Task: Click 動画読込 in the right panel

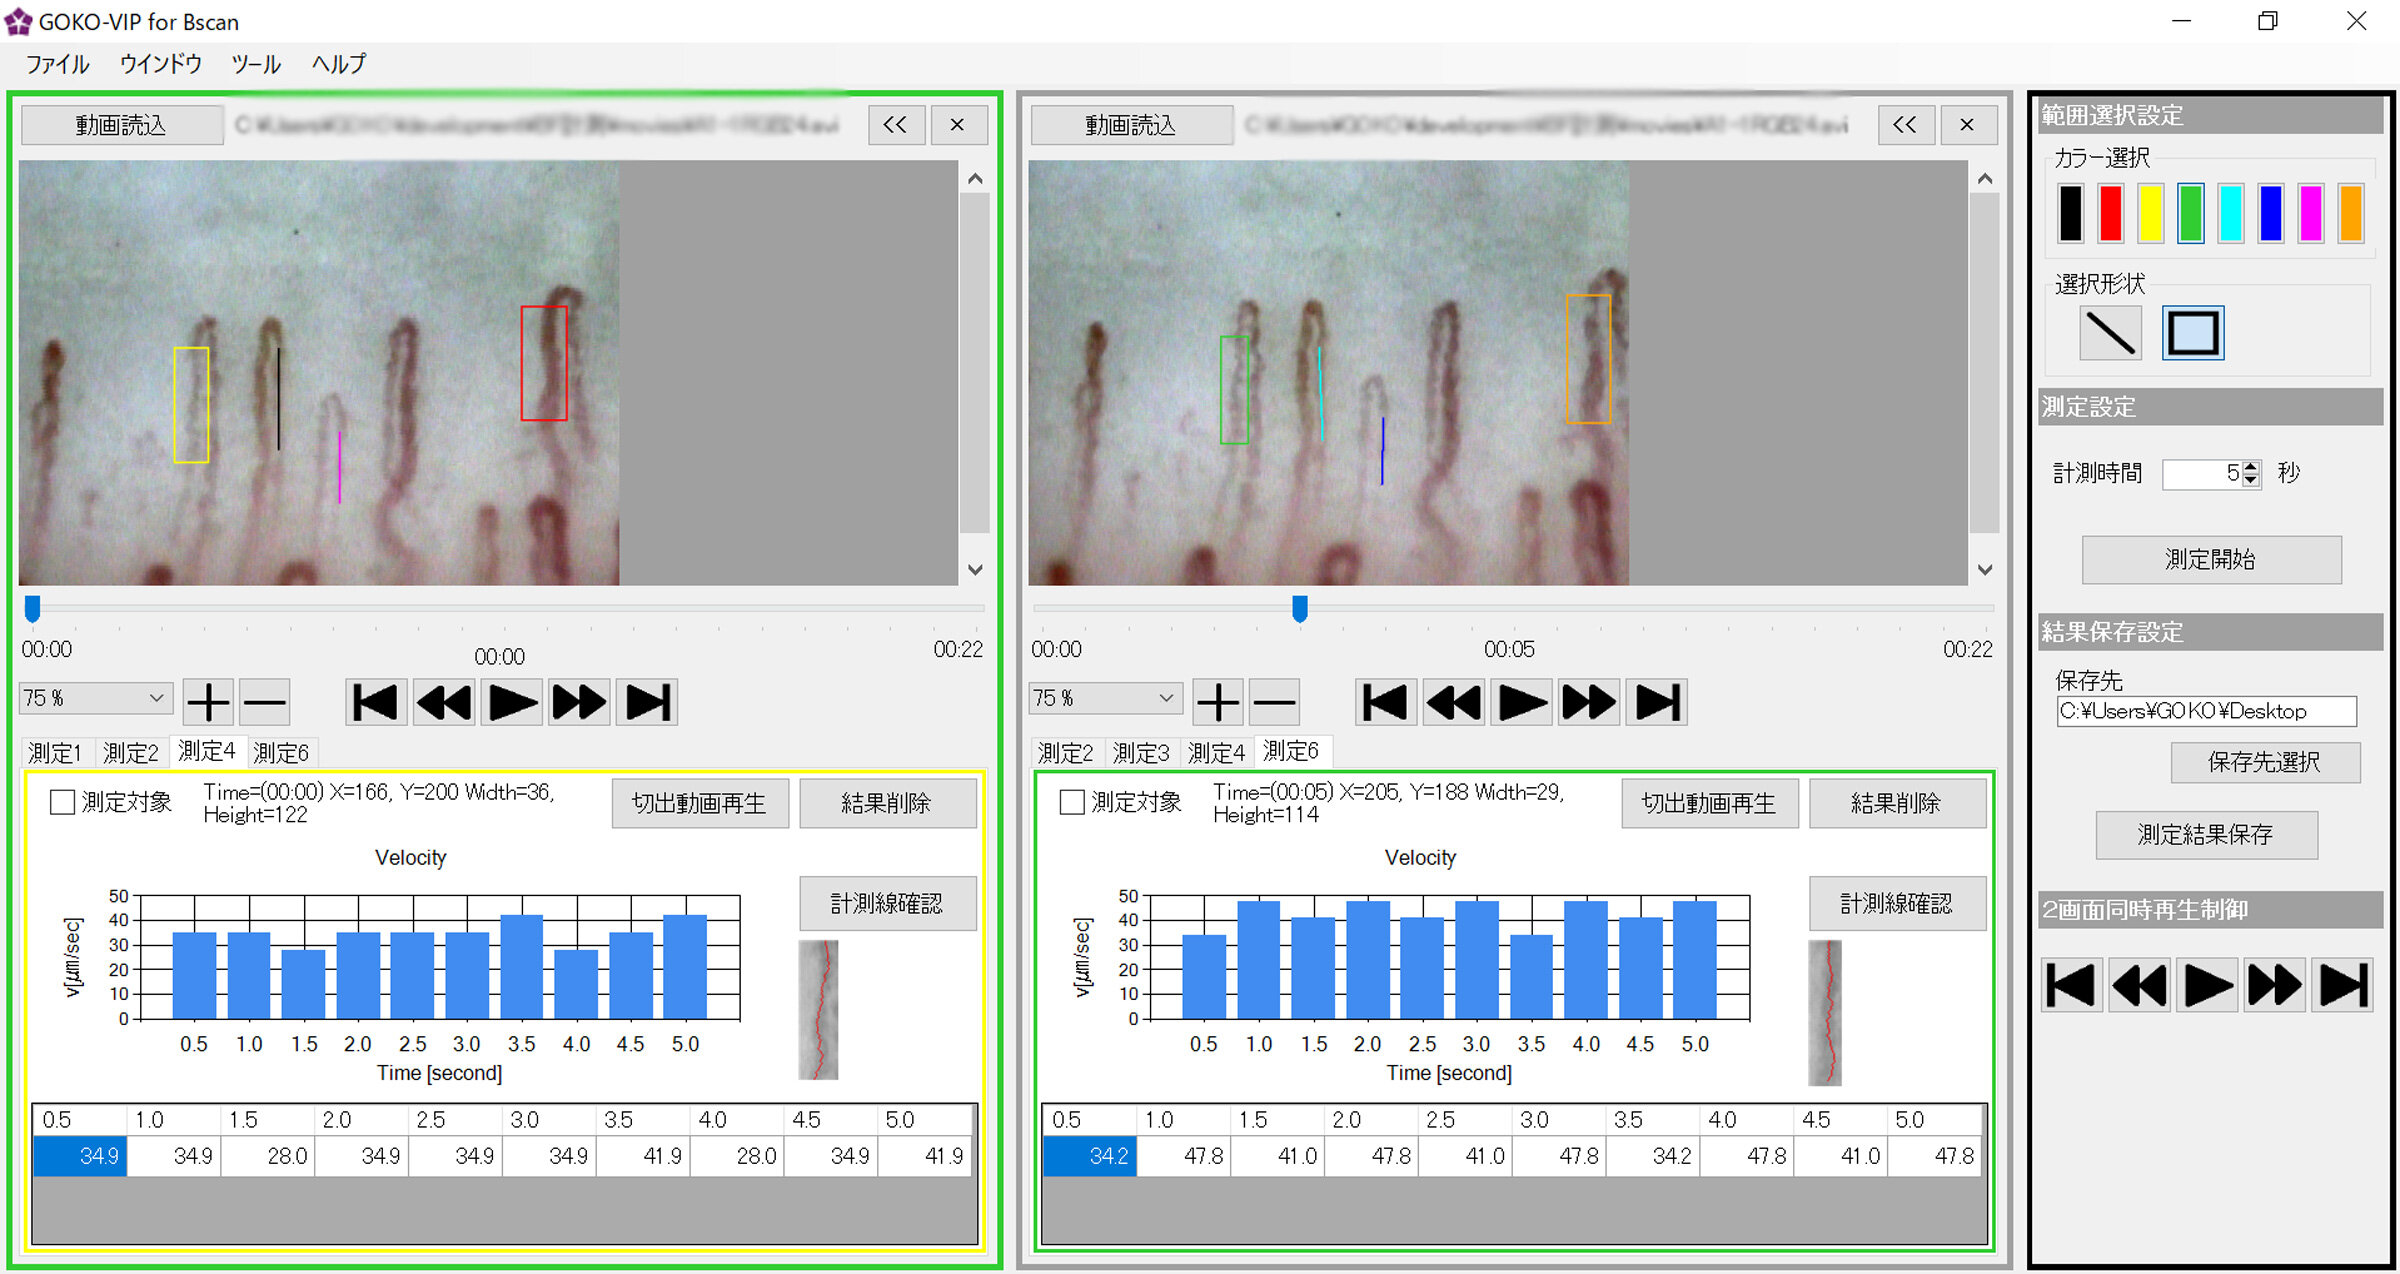Action: [x=1131, y=125]
